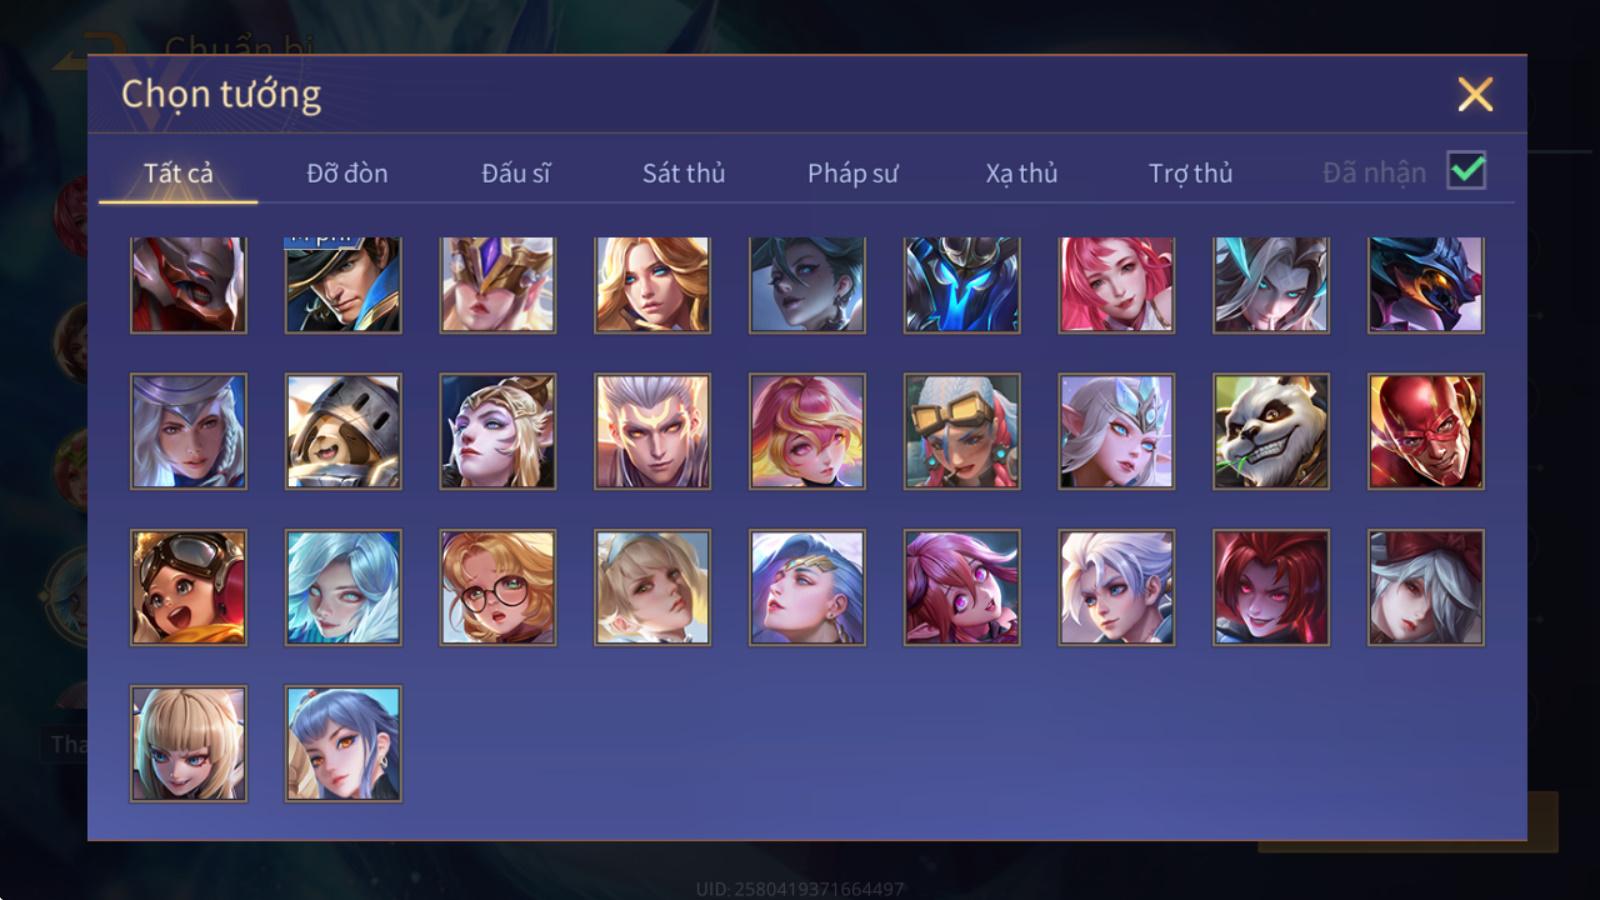Open the Xạ thủ tab
Image resolution: width=1600 pixels, height=900 pixels.
(x=1021, y=173)
